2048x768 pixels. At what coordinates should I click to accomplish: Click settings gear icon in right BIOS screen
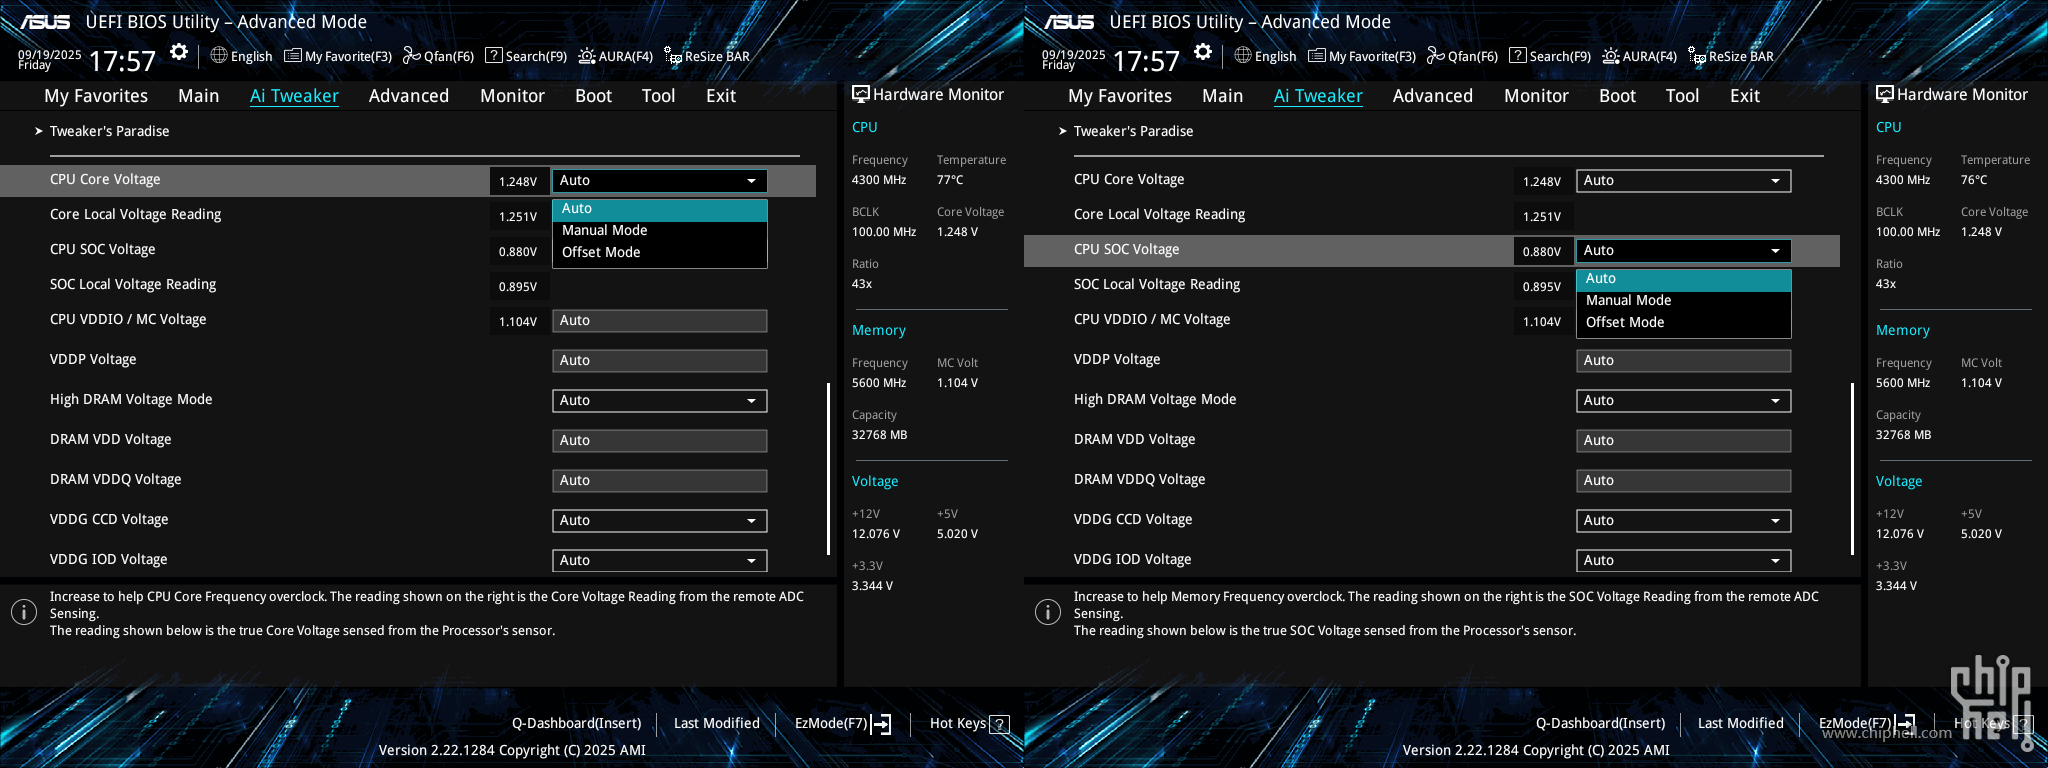1203,52
